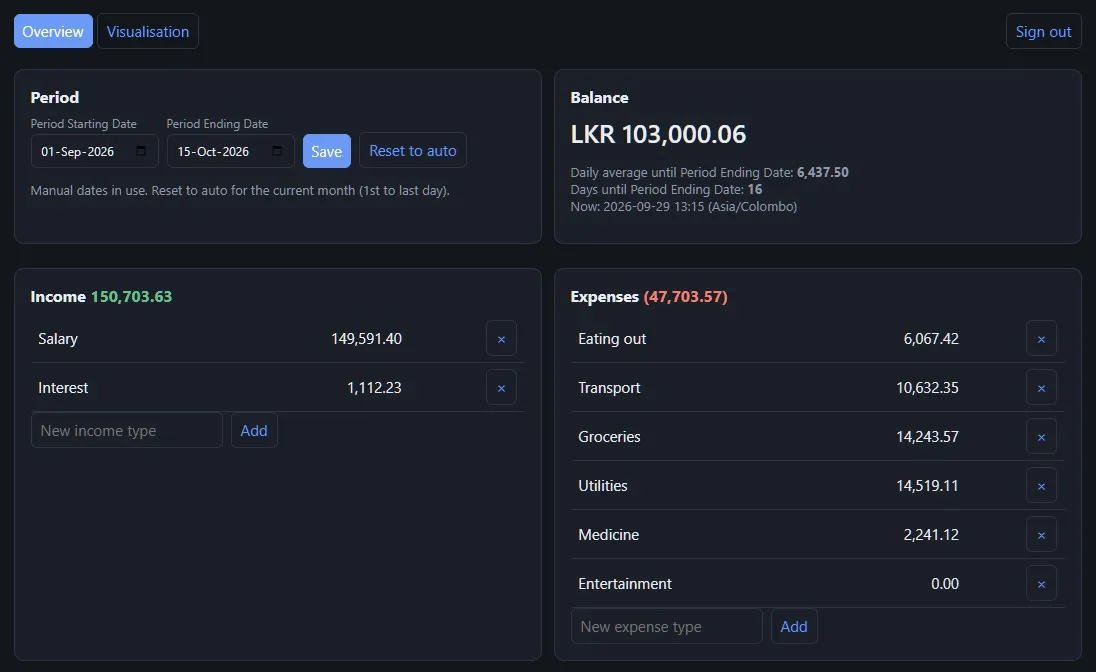Add the new income type
This screenshot has height=672, width=1096.
(x=254, y=431)
